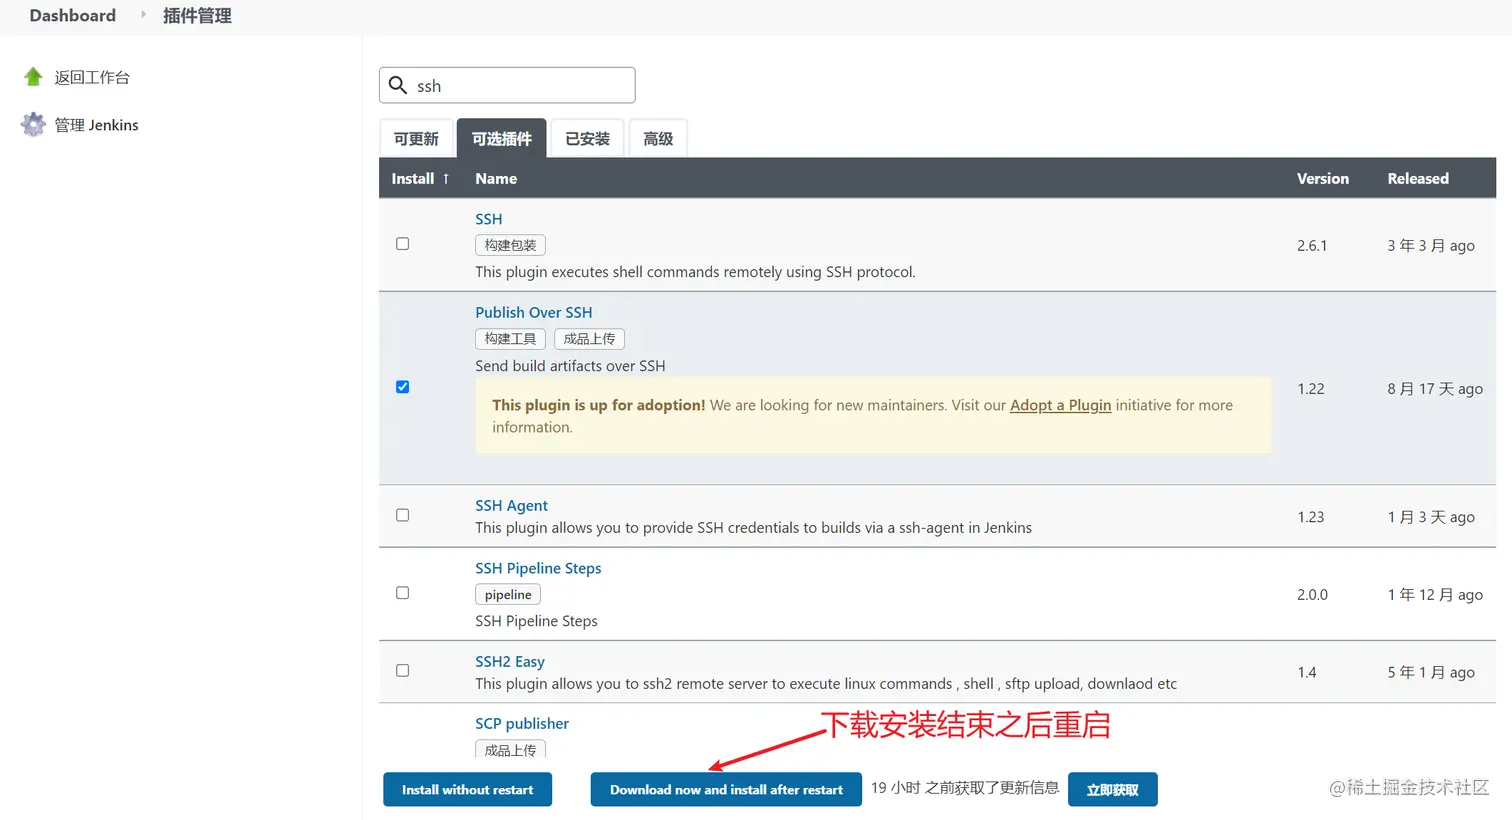Click the '1 月 3 天 ago' release date
Image resolution: width=1512 pixels, height=820 pixels.
(x=1431, y=517)
